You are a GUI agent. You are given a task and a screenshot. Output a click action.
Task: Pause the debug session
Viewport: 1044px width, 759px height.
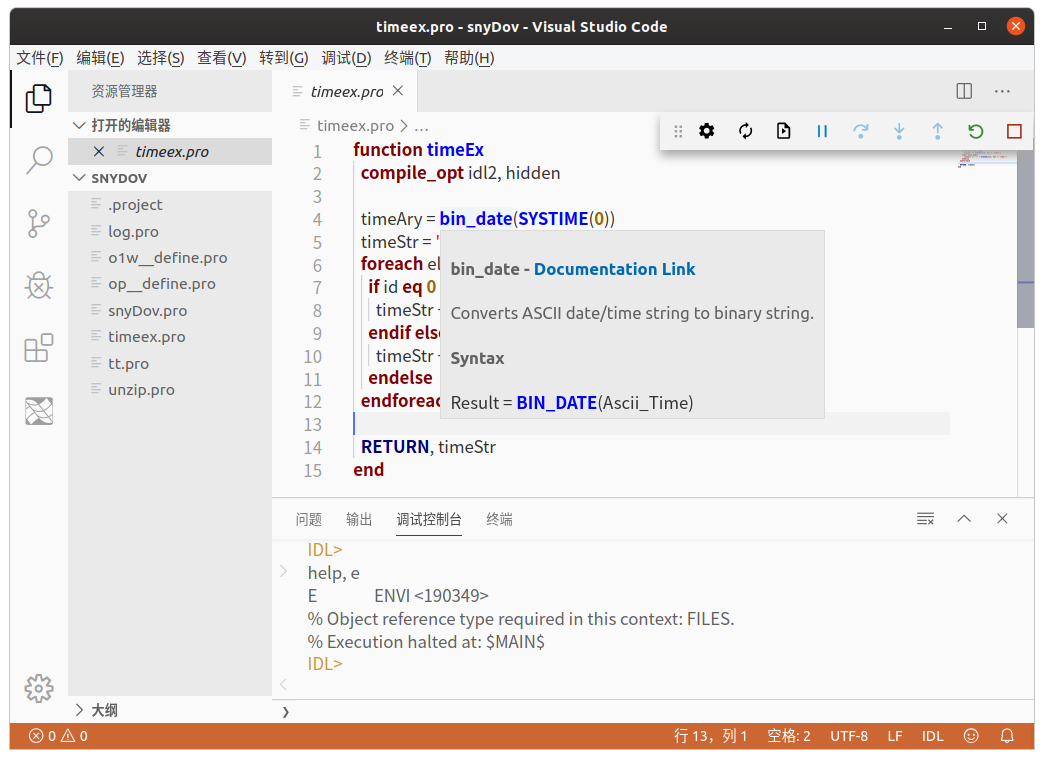(x=822, y=131)
